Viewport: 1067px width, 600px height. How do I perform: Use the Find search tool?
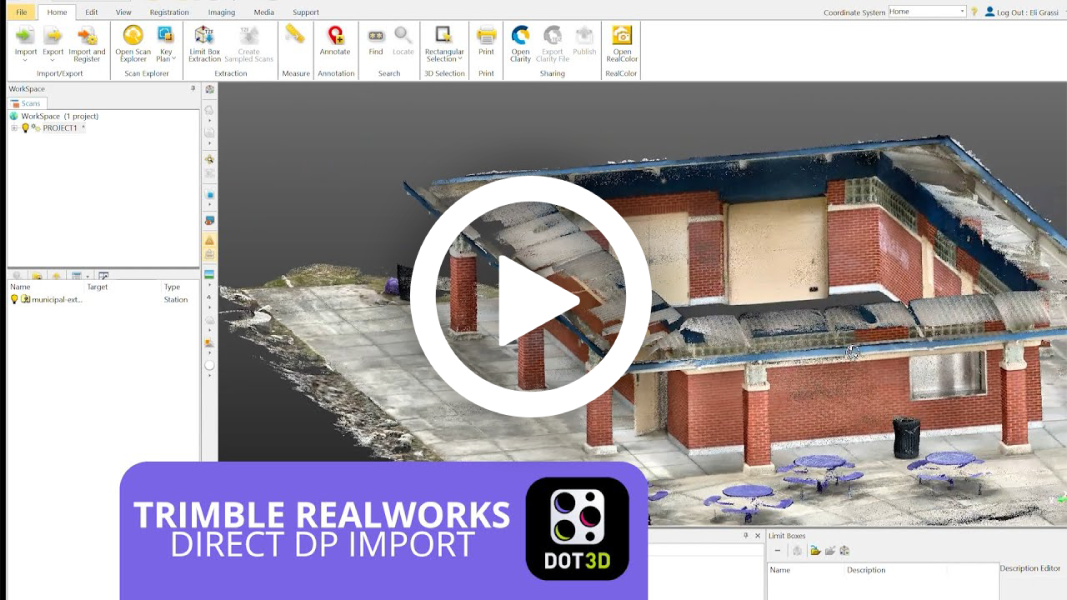[x=375, y=45]
